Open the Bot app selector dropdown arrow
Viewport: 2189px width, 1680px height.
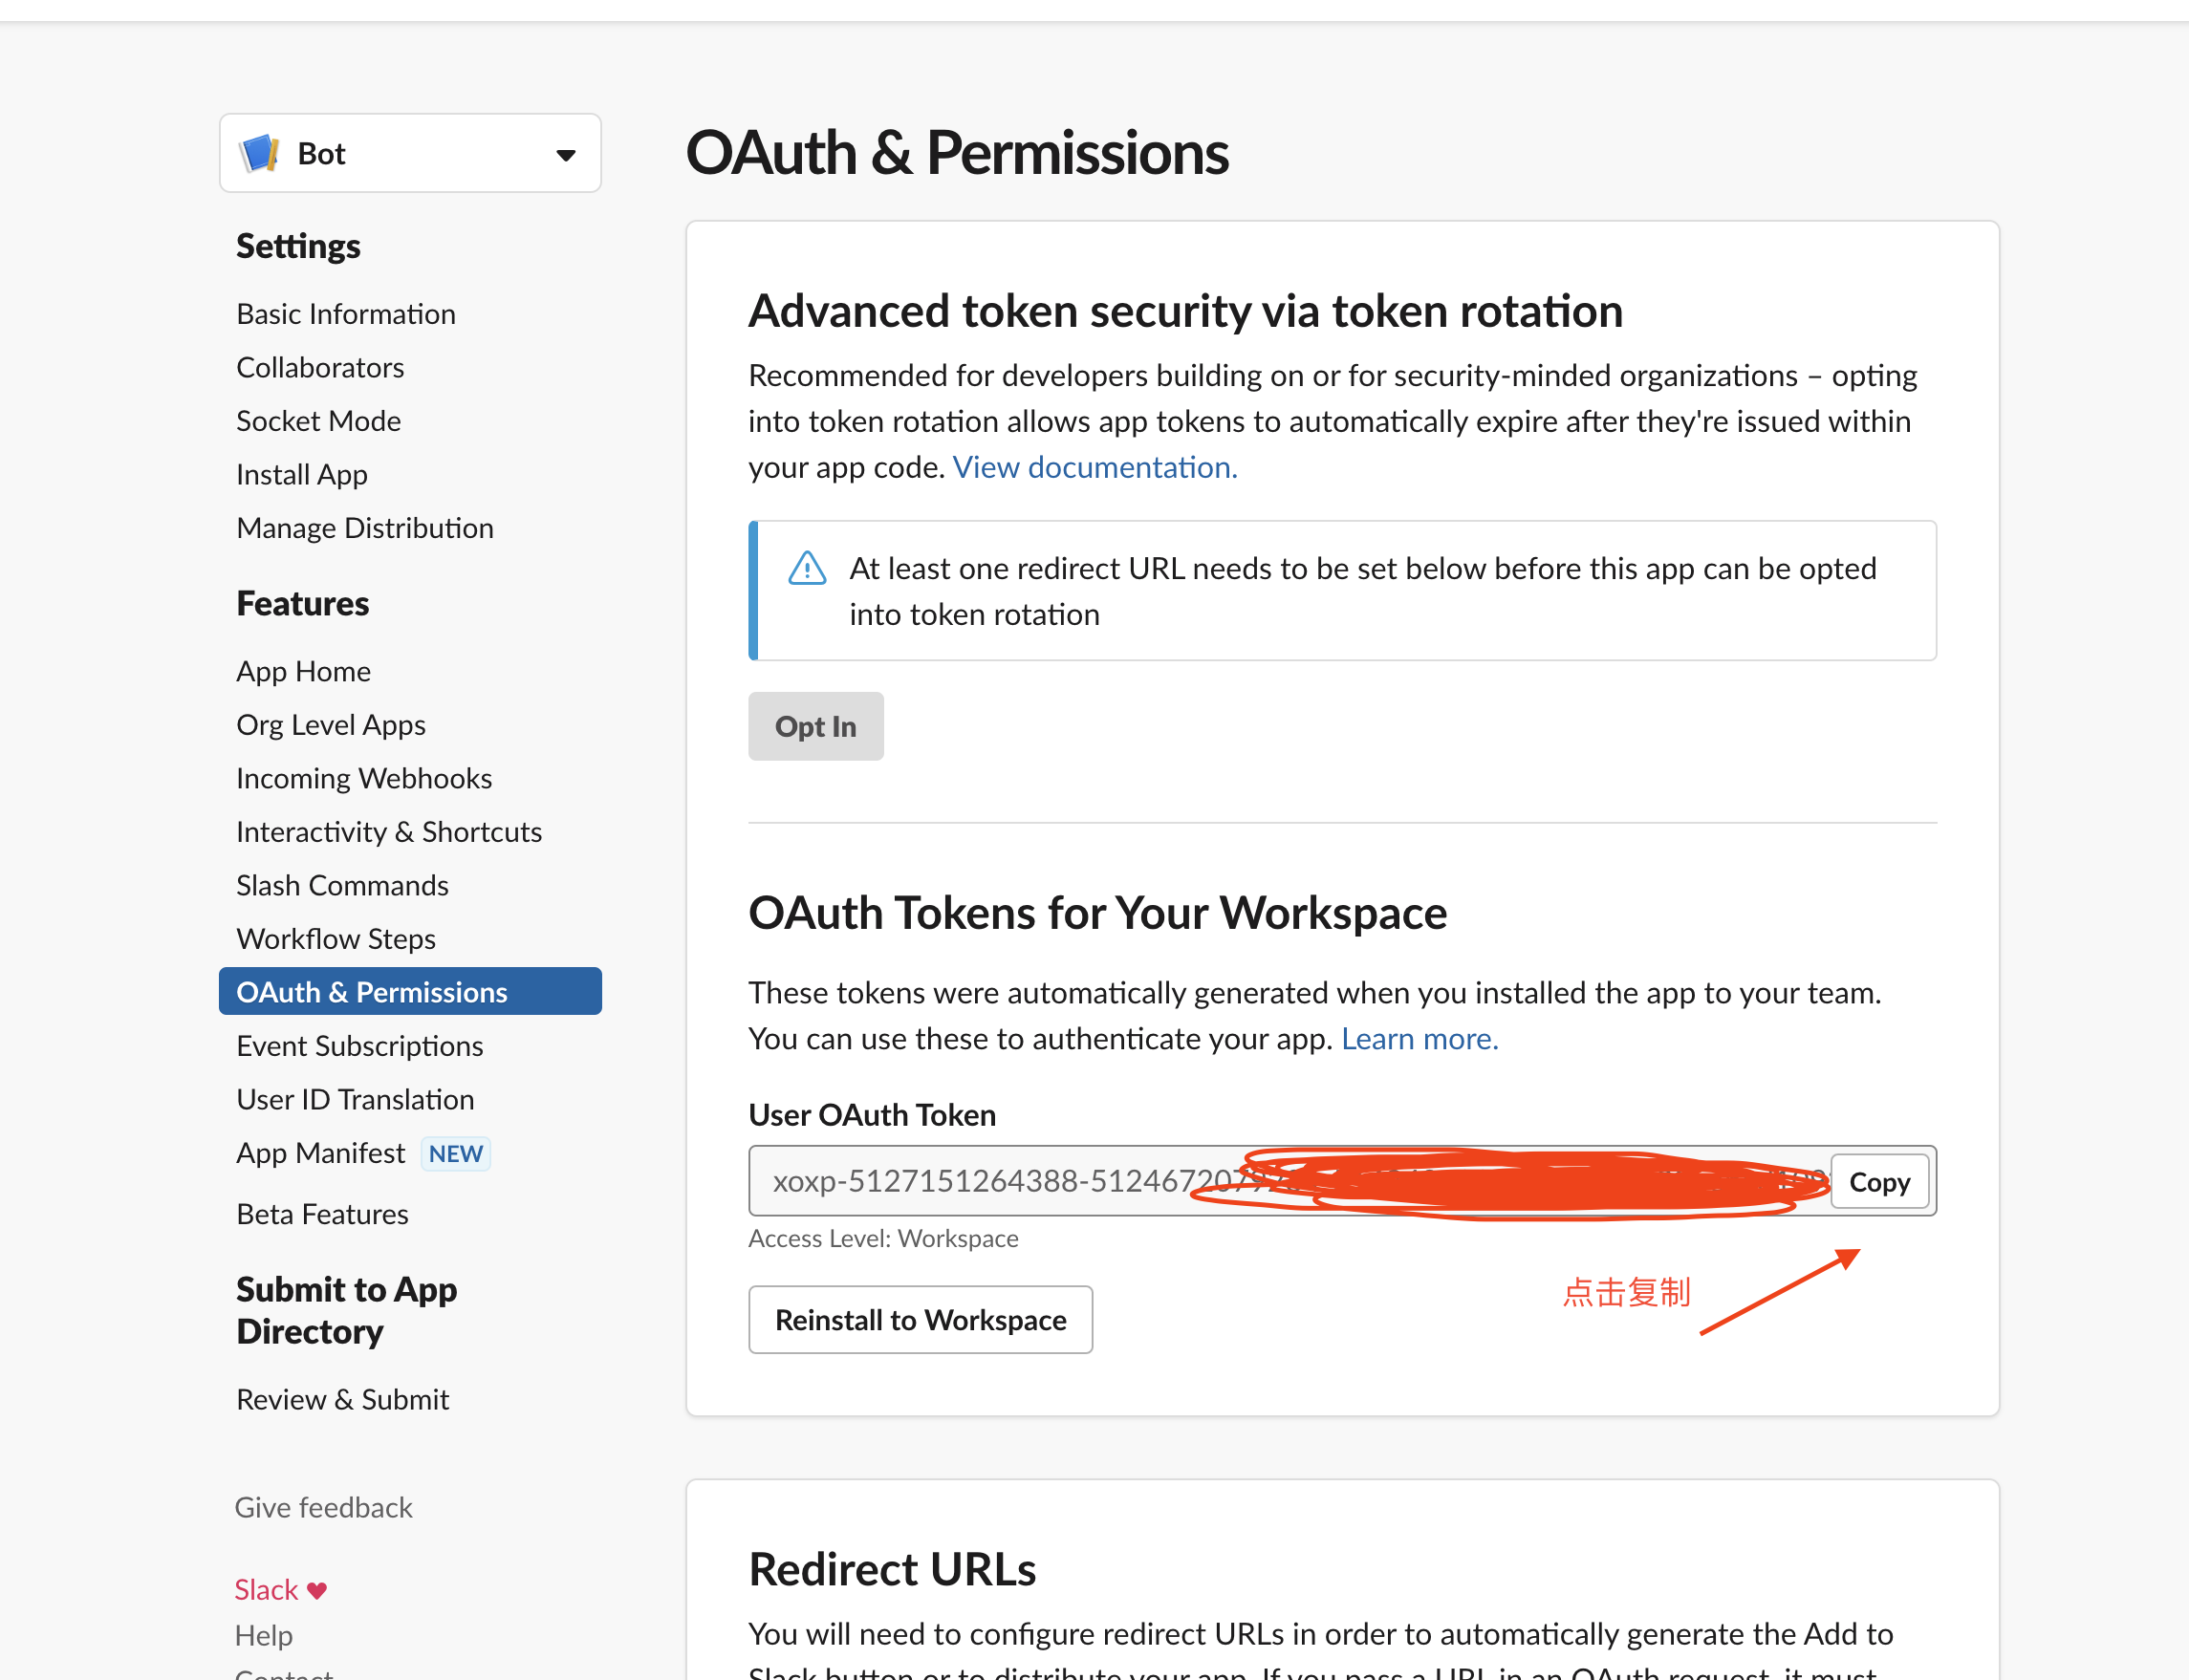pos(565,155)
